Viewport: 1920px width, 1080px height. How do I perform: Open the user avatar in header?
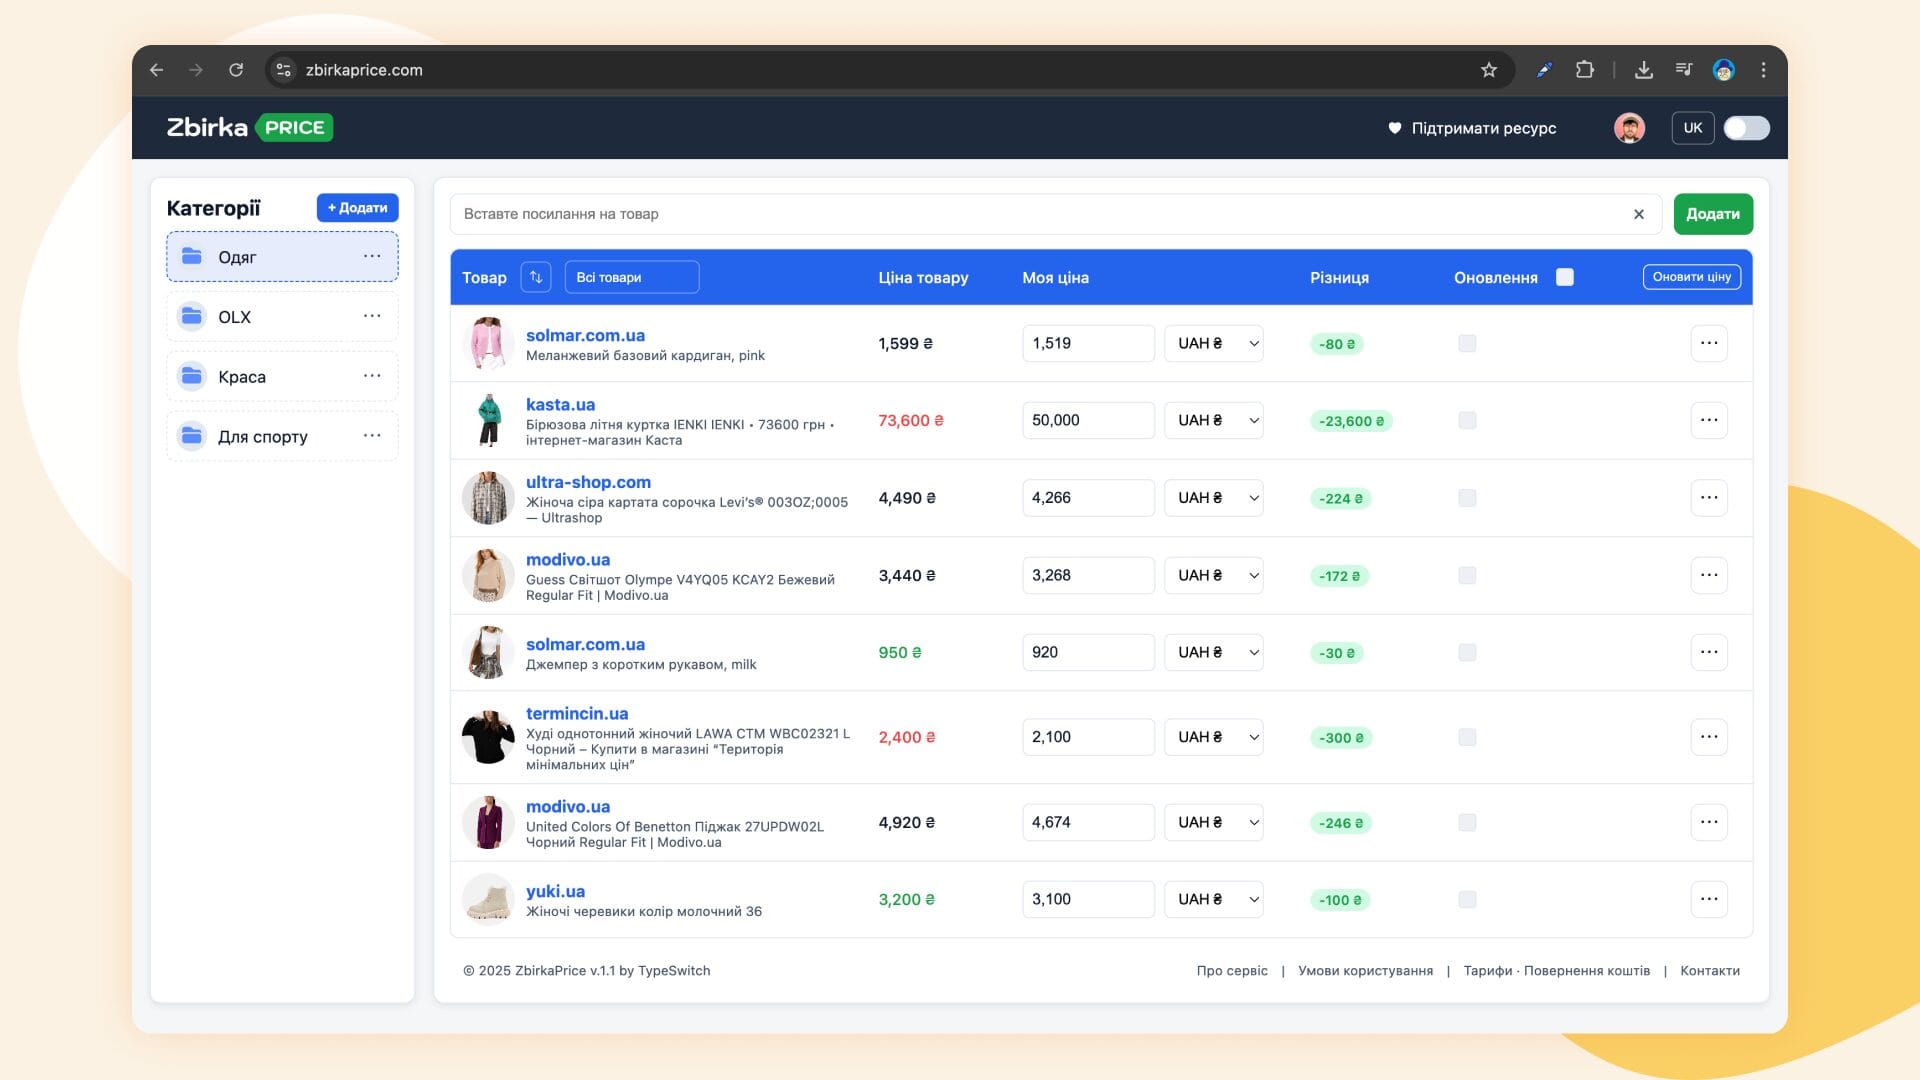(x=1629, y=128)
